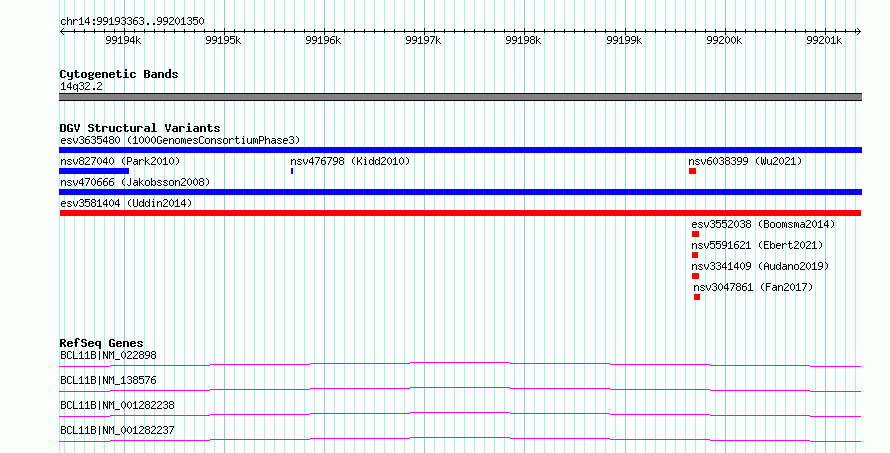Click the magenta line of BCL11B|NM_001282237

460,439
